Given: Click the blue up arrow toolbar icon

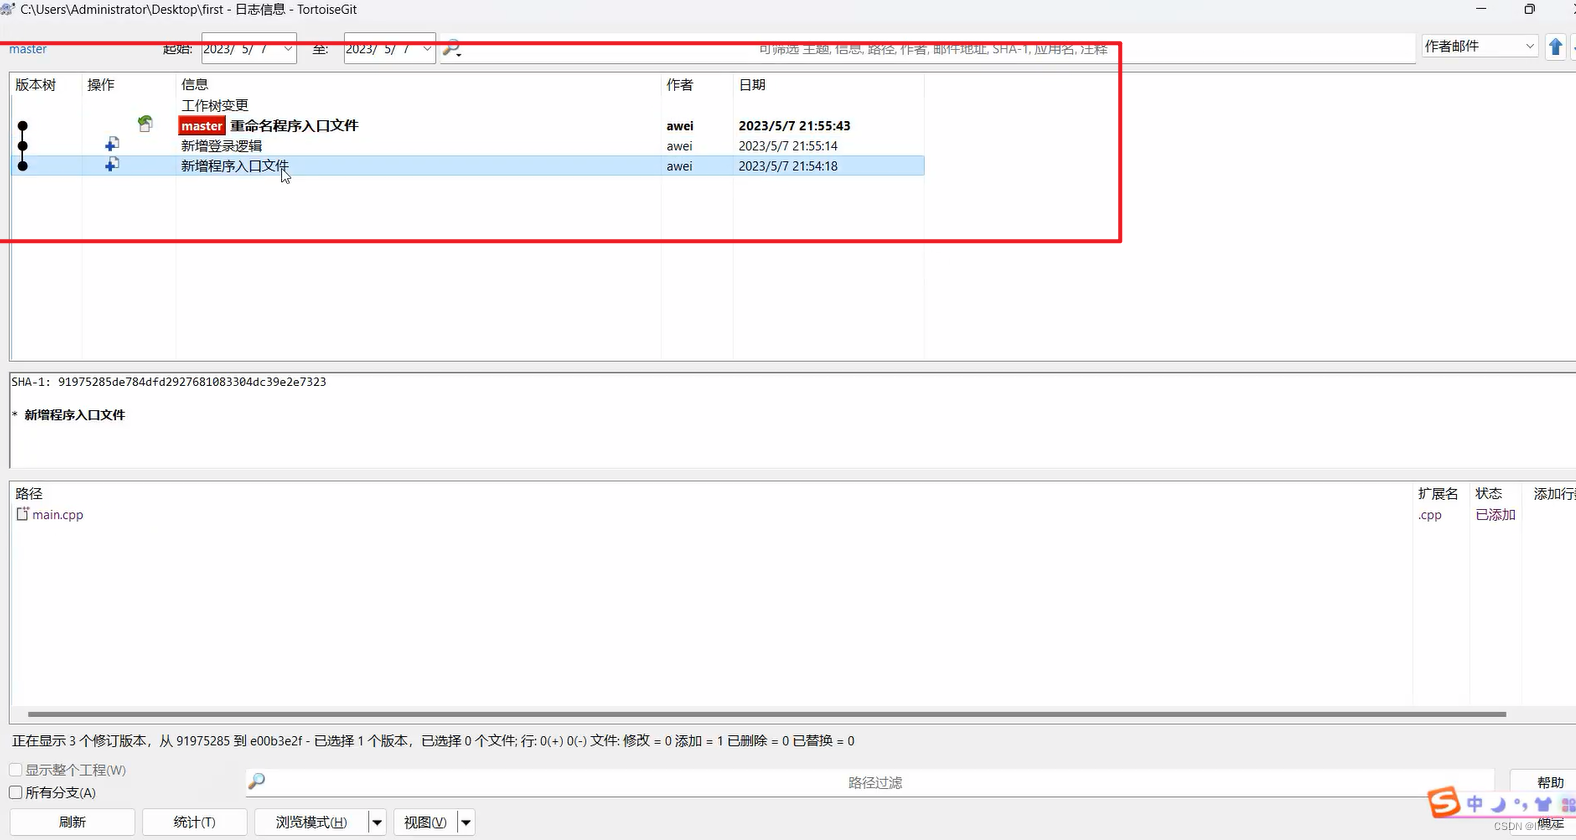Looking at the screenshot, I should pyautogui.click(x=1555, y=47).
